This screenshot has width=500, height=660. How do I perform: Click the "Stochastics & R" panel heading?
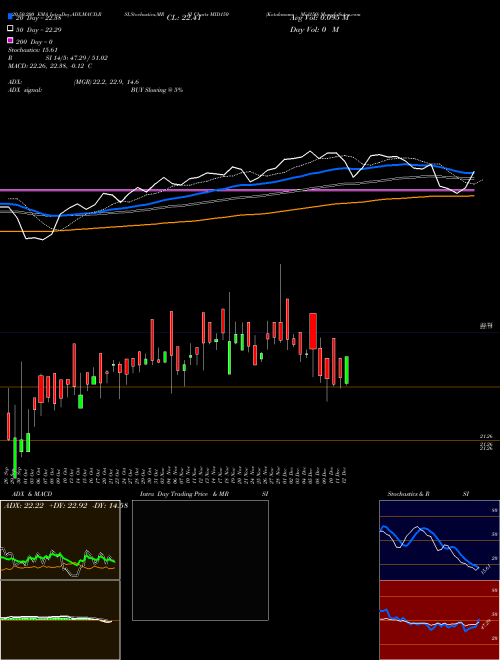pyautogui.click(x=408, y=494)
